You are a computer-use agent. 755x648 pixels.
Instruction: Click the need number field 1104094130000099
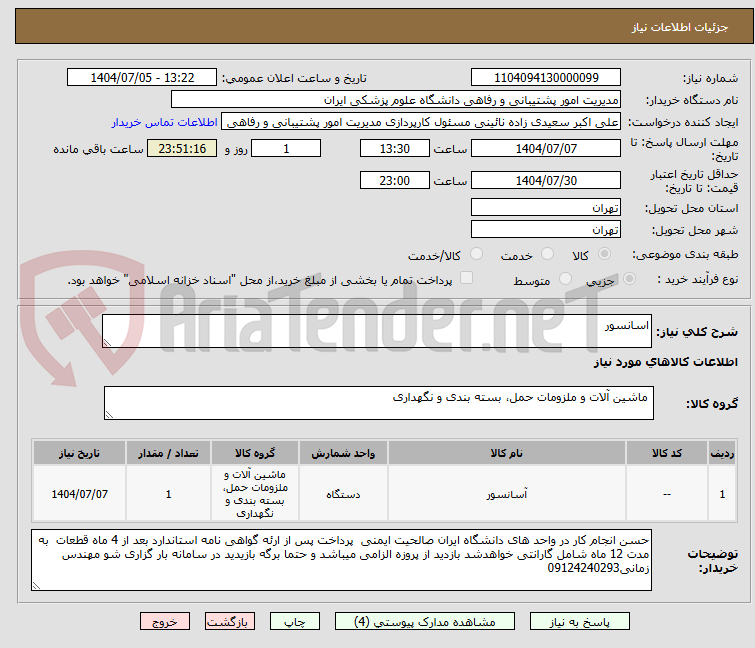[546, 78]
